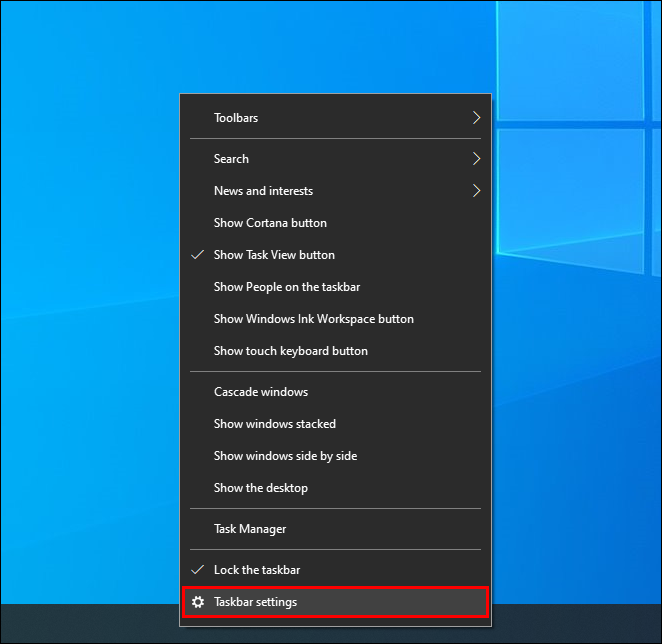Click the News and interests label

(263, 191)
